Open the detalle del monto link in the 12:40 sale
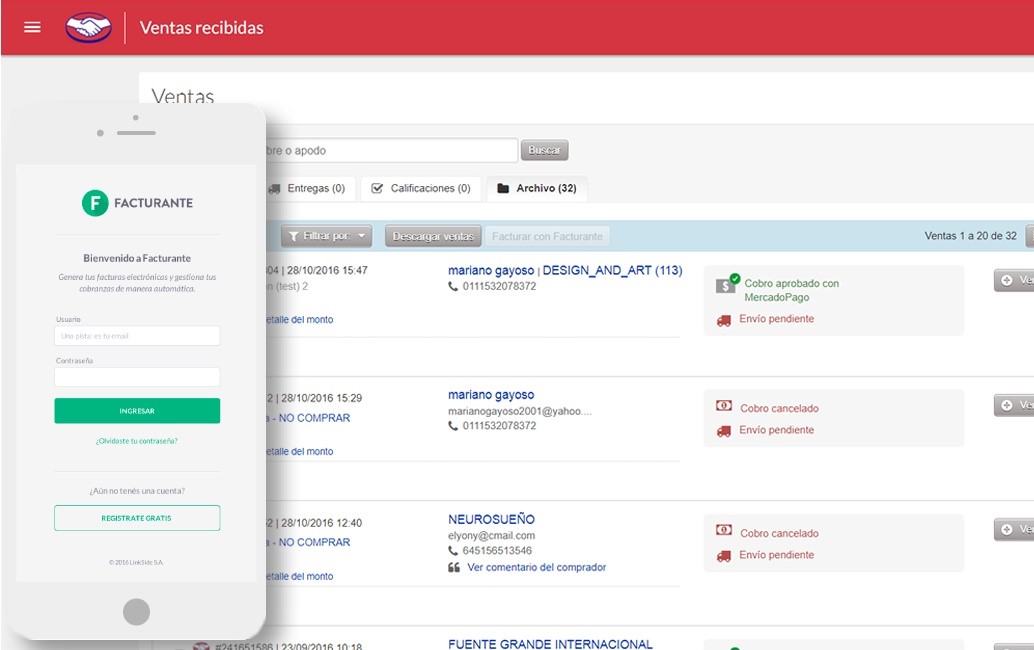The image size is (1034, 650). click(x=300, y=576)
